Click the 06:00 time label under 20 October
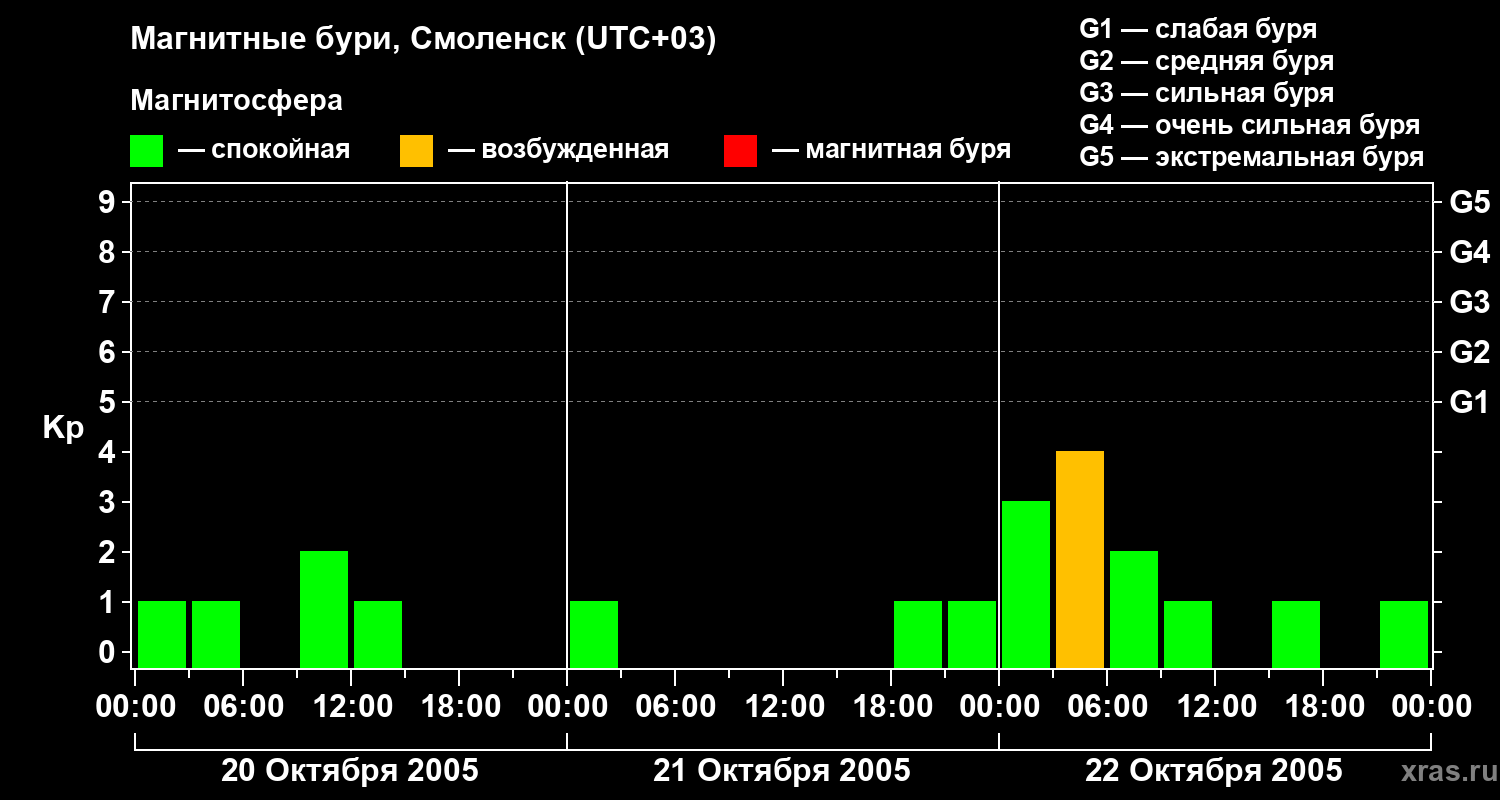 pos(243,707)
